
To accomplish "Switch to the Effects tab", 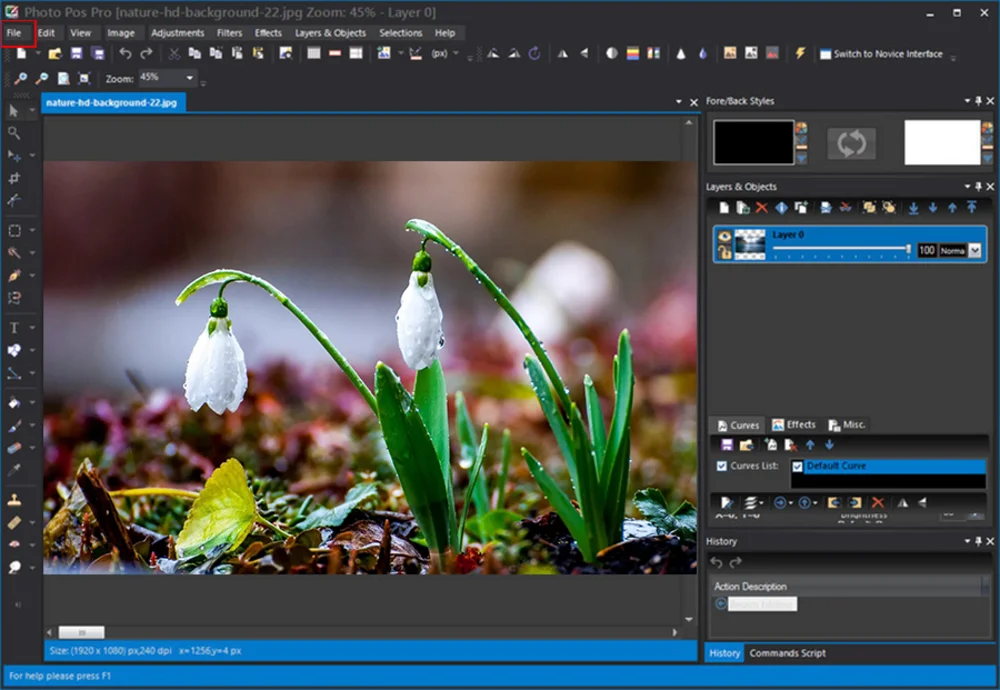I will (x=794, y=425).
